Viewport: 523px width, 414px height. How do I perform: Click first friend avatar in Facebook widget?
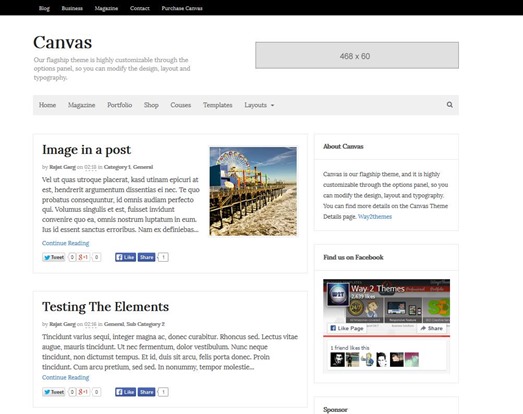tap(337, 360)
